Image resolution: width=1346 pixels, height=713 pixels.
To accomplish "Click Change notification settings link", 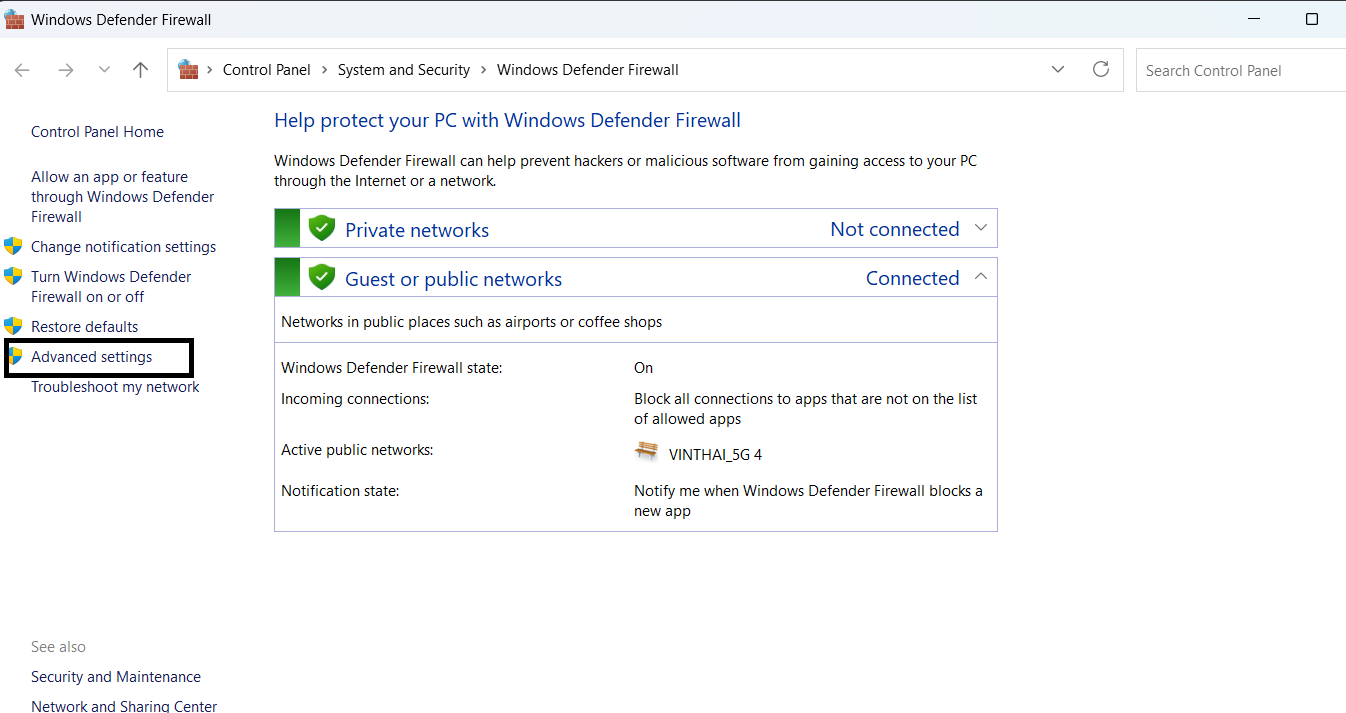I will pos(123,247).
